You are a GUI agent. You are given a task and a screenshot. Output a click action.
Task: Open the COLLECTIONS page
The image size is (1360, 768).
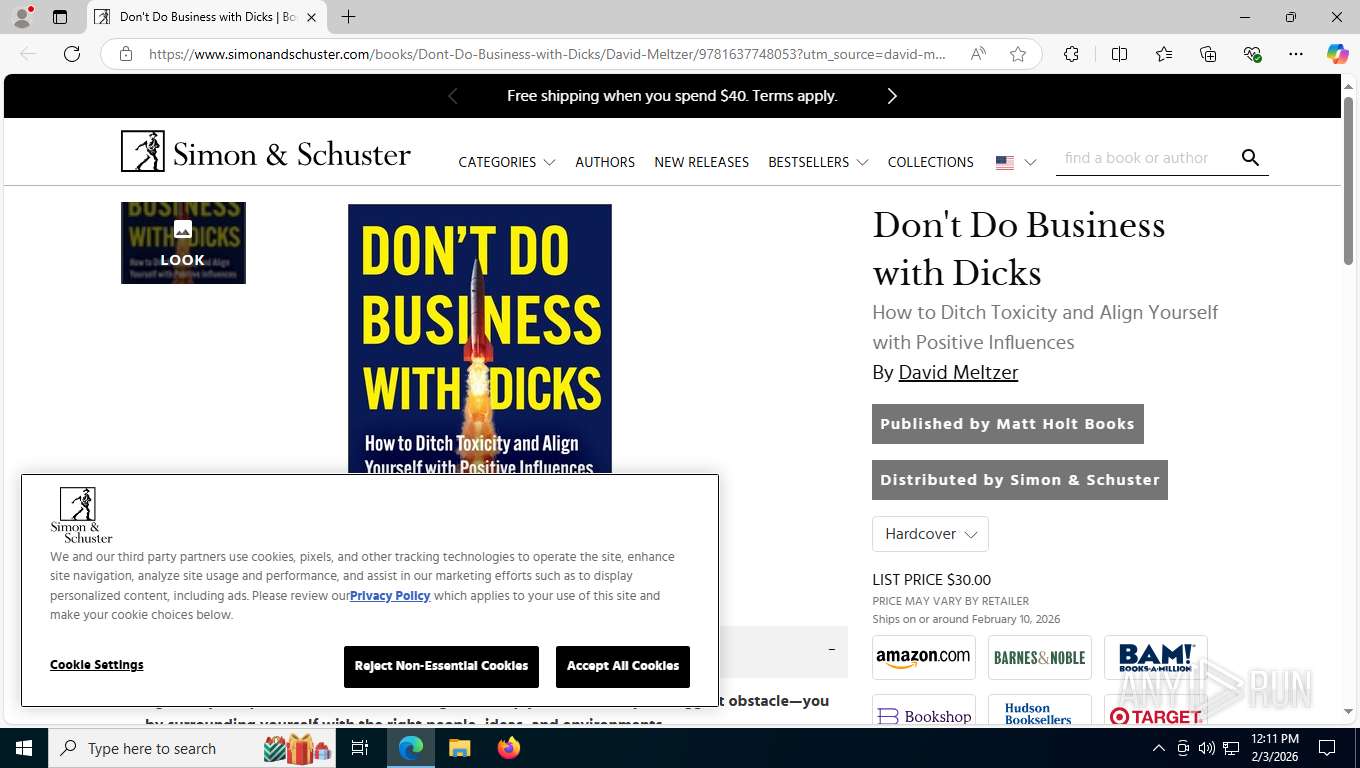(x=930, y=162)
